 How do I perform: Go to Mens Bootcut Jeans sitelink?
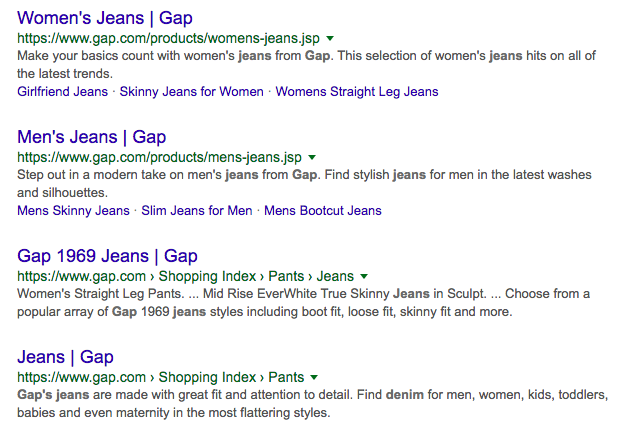tap(323, 211)
